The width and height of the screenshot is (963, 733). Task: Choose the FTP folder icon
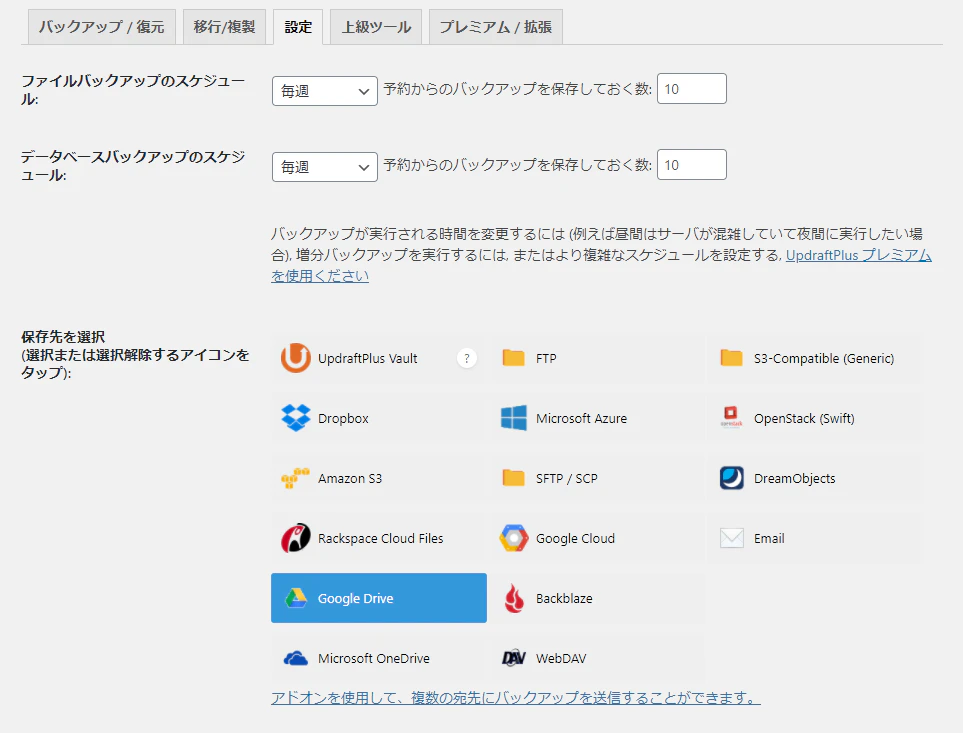coord(513,357)
